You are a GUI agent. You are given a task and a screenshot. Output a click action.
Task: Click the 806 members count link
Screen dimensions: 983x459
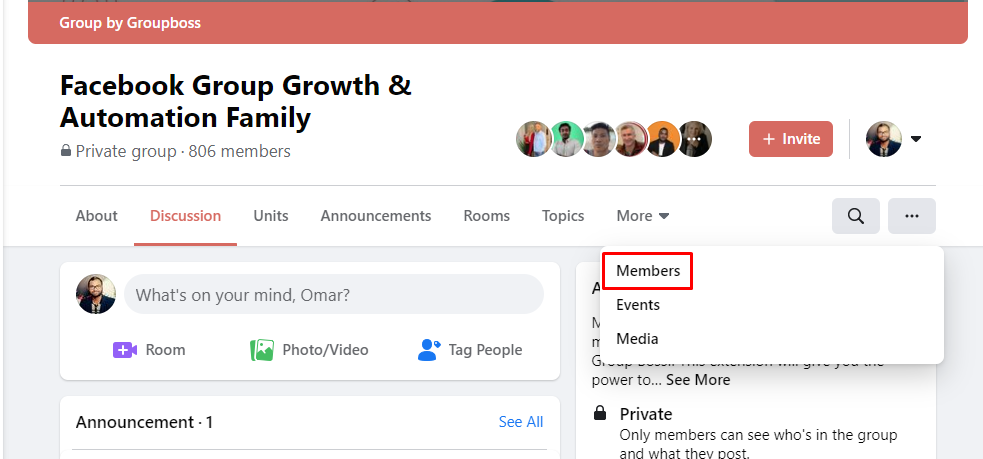coord(239,151)
